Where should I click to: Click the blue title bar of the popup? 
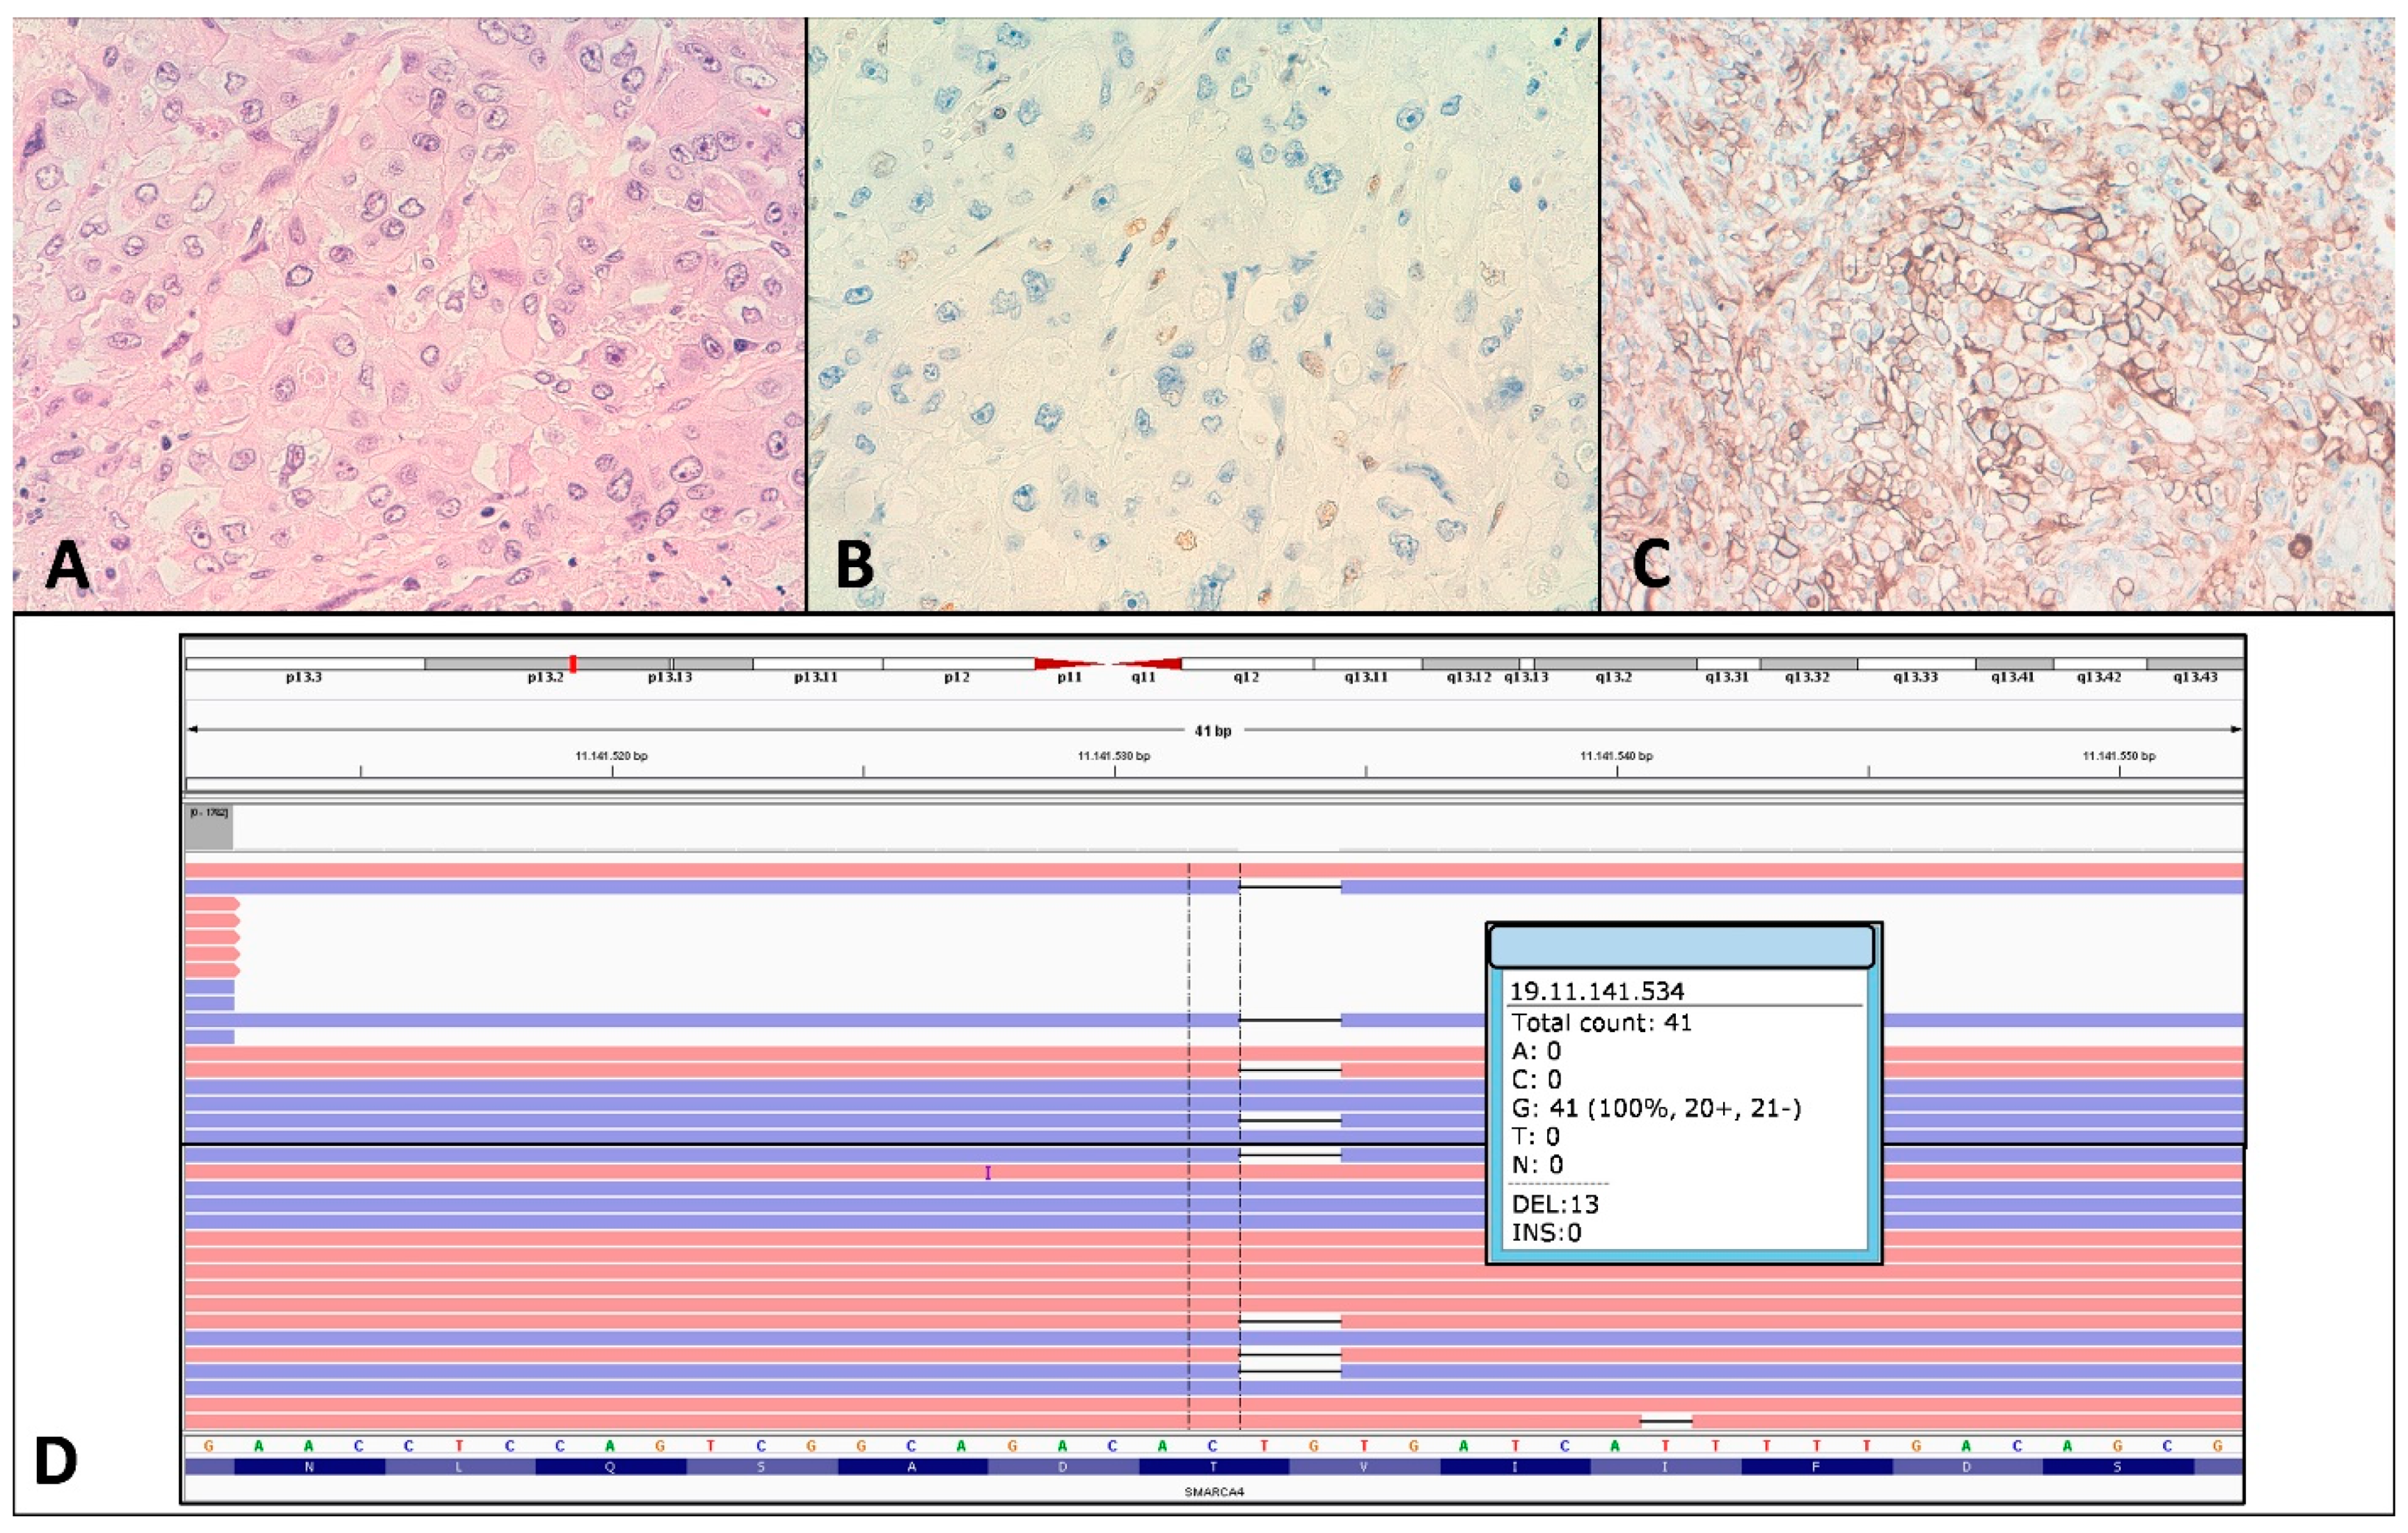(1681, 946)
